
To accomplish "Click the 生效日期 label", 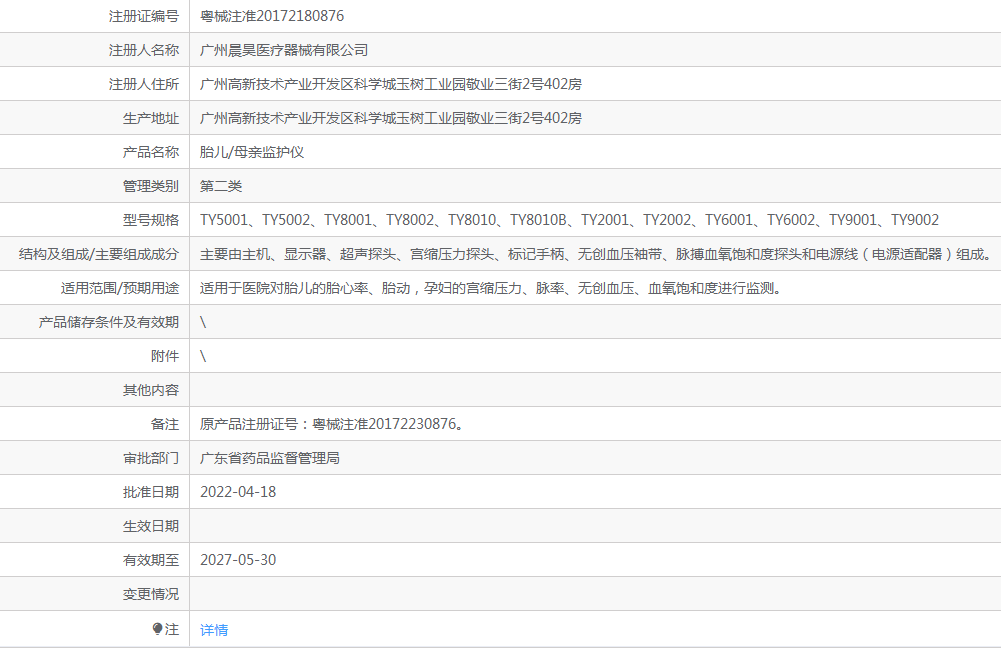I will click(x=151, y=526).
